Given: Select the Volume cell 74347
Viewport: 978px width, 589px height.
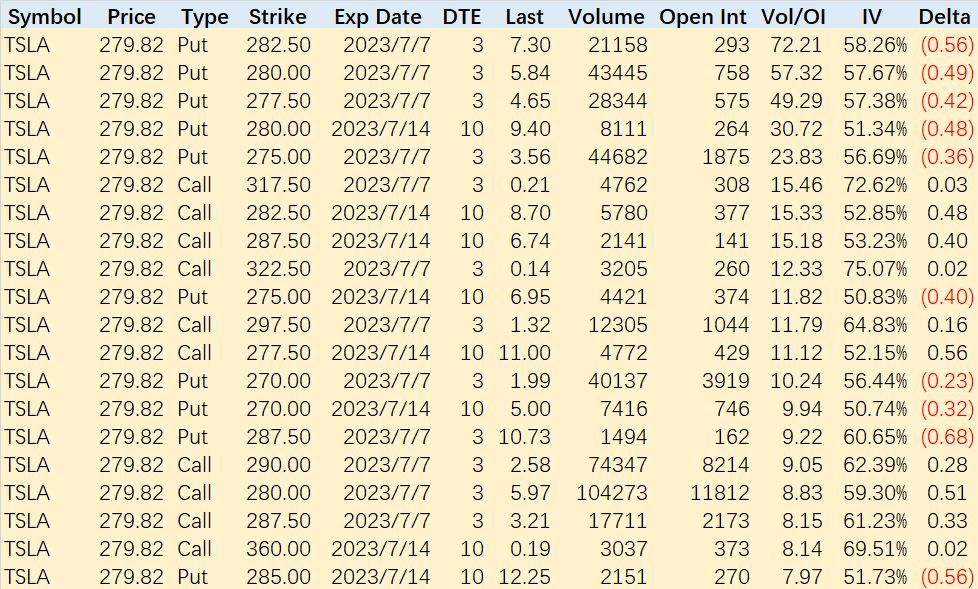Looking at the screenshot, I should [x=617, y=465].
